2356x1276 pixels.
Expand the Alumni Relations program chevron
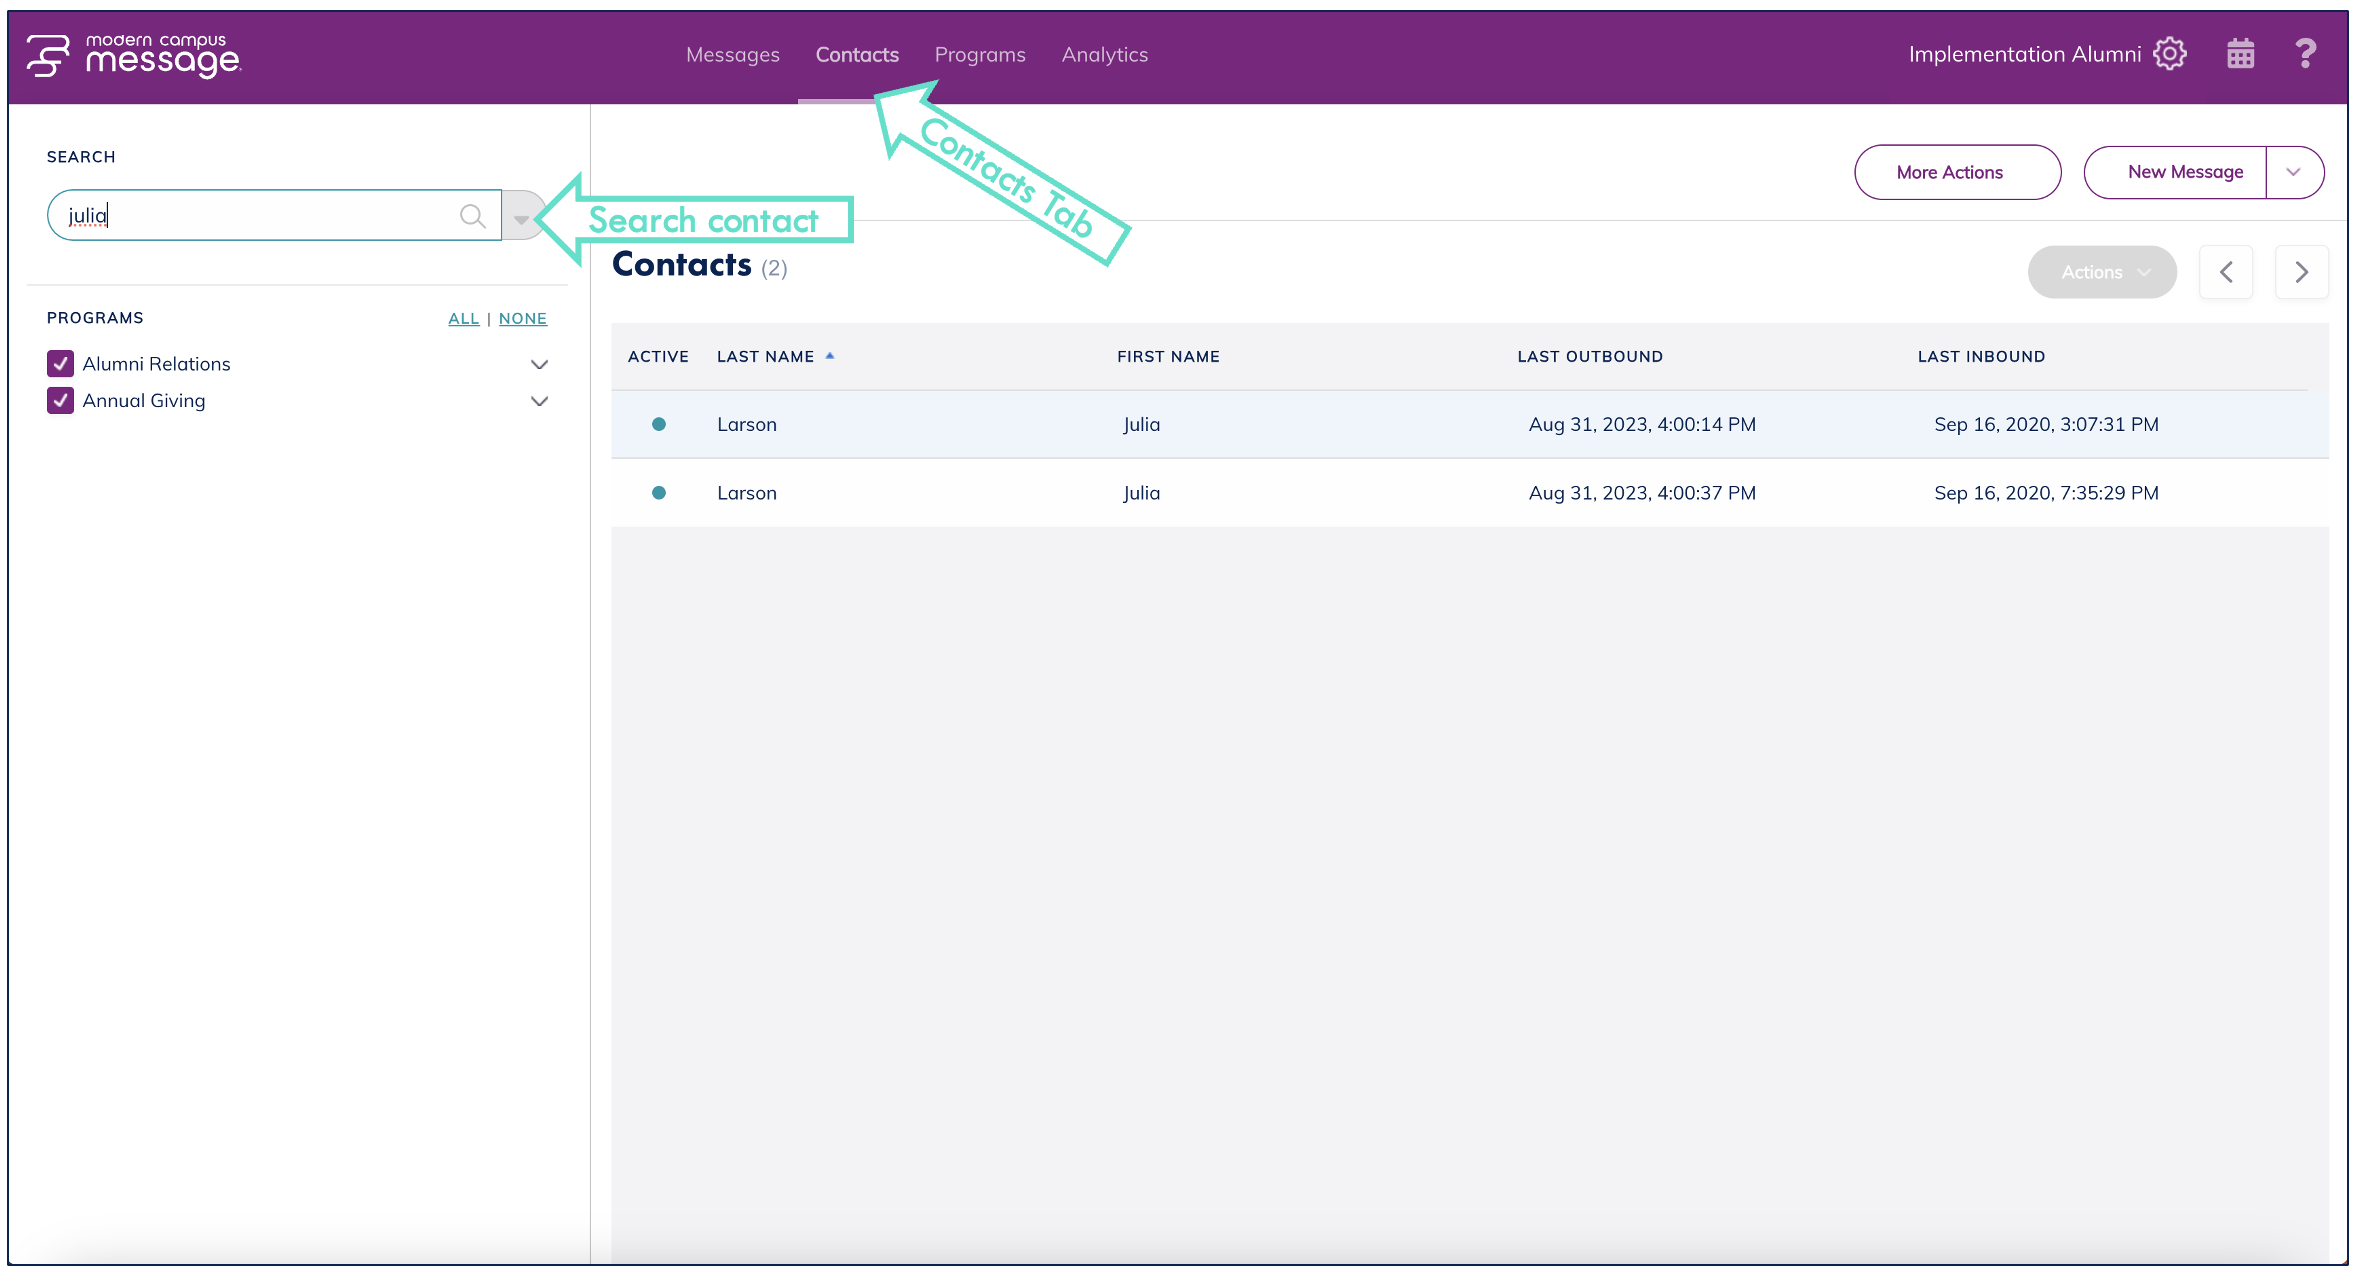click(x=539, y=365)
